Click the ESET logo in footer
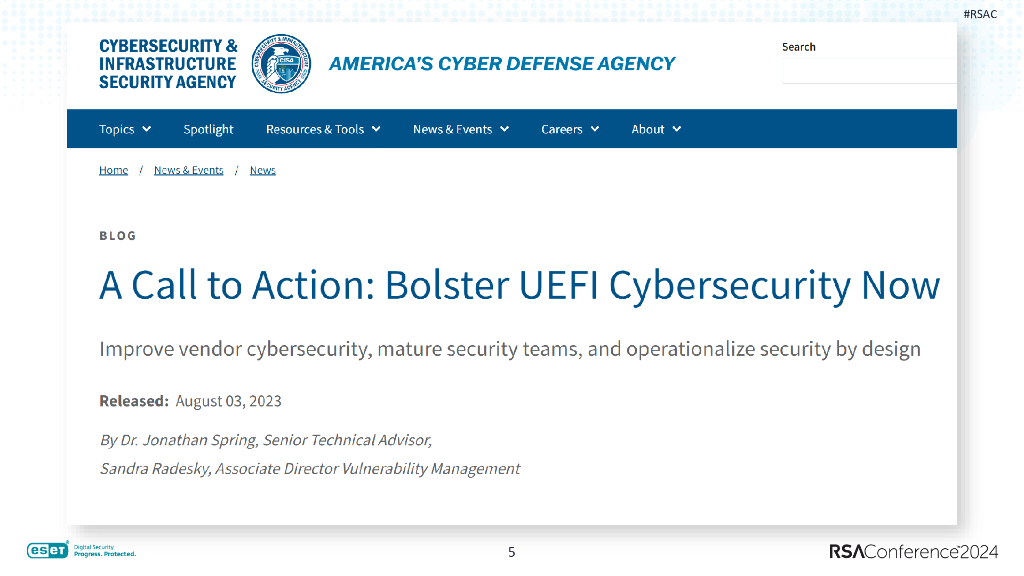Image resolution: width=1024 pixels, height=576 pixels. click(x=47, y=550)
